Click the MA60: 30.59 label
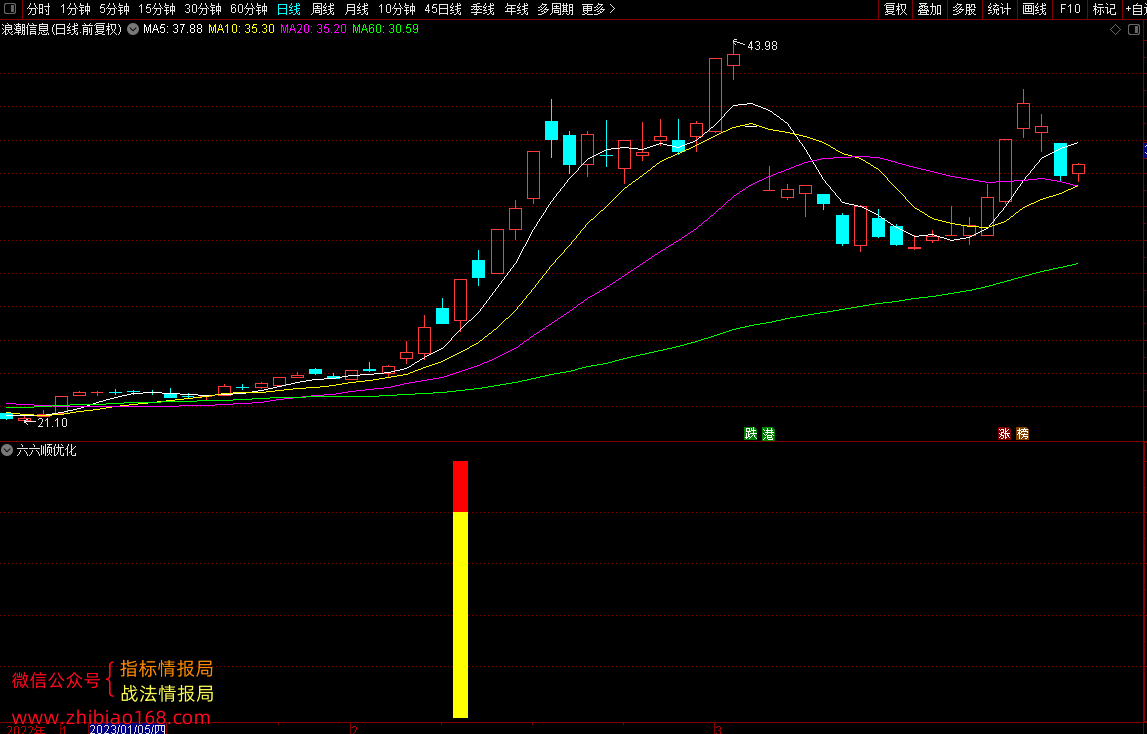The image size is (1147, 734). point(386,29)
